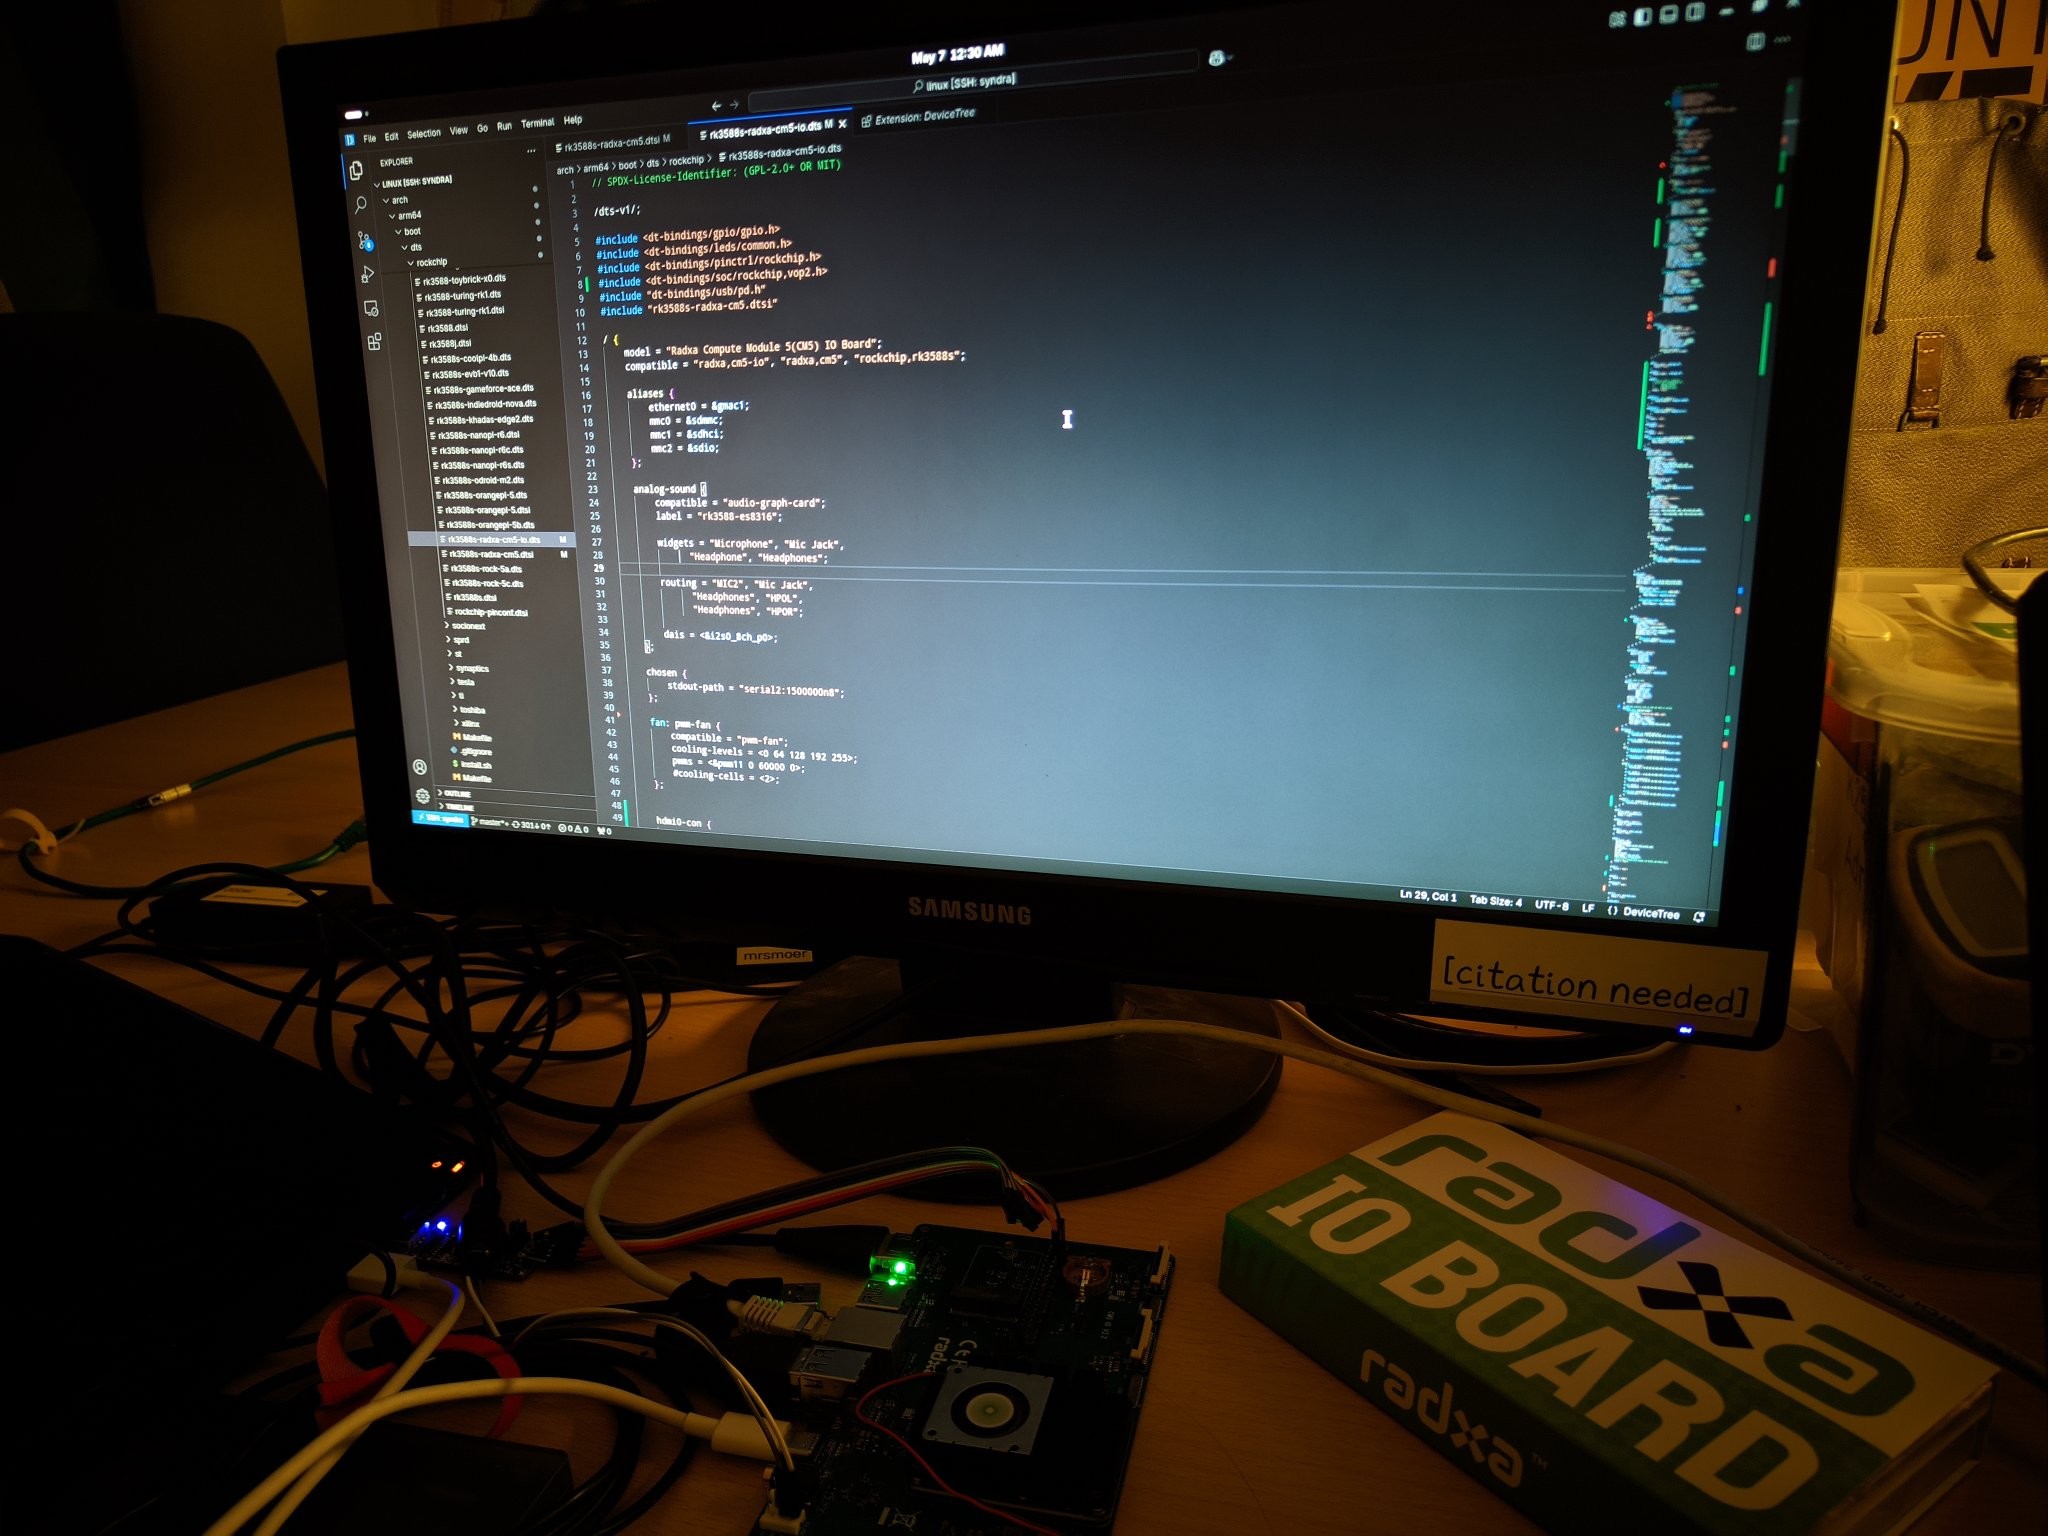Click LF end-of-line status item
This screenshot has height=1536, width=2048.
coord(1588,908)
